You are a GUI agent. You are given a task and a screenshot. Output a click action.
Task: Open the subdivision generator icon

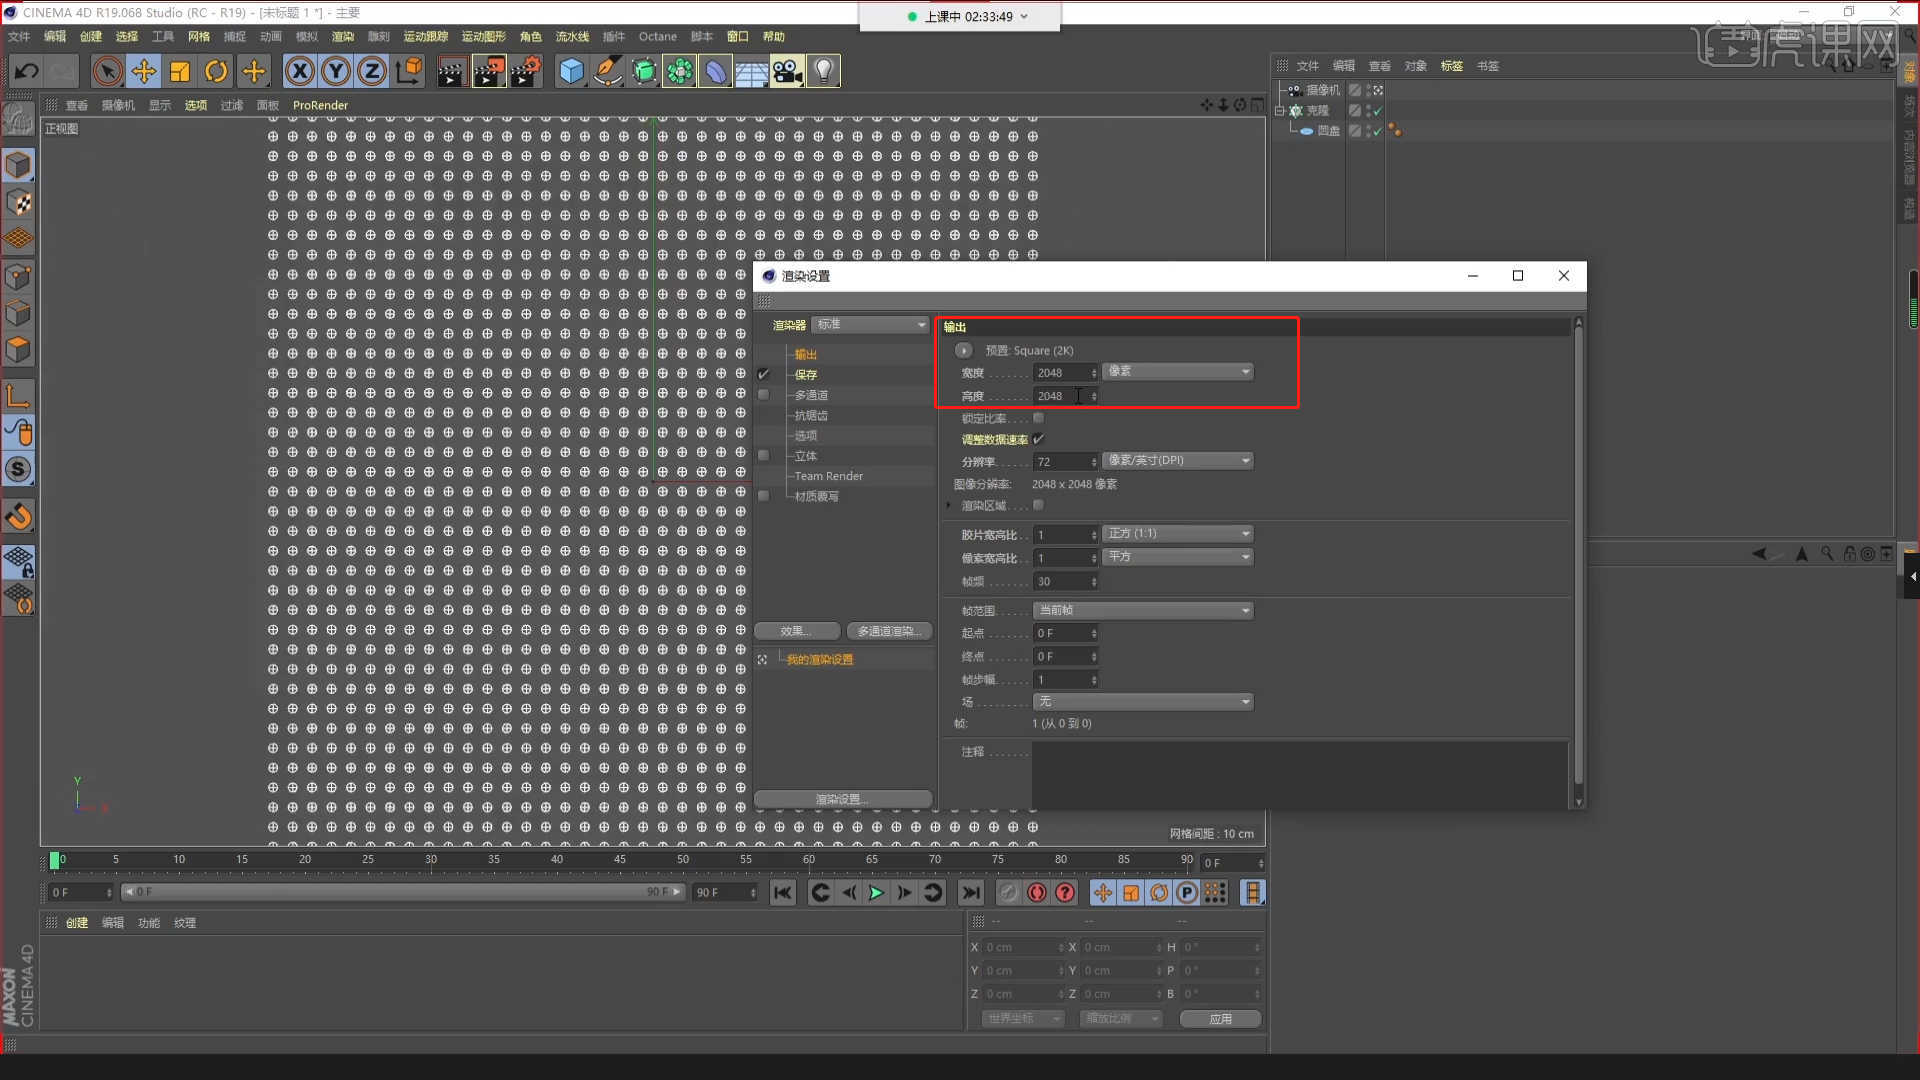pos(644,71)
